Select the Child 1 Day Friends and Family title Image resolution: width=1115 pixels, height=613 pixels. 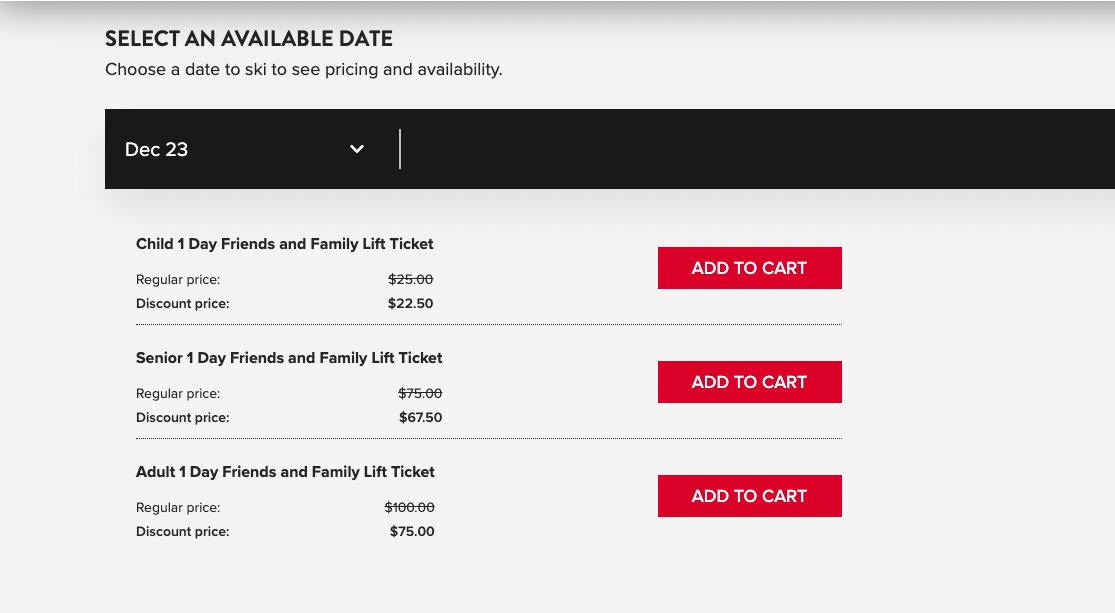[x=284, y=243]
